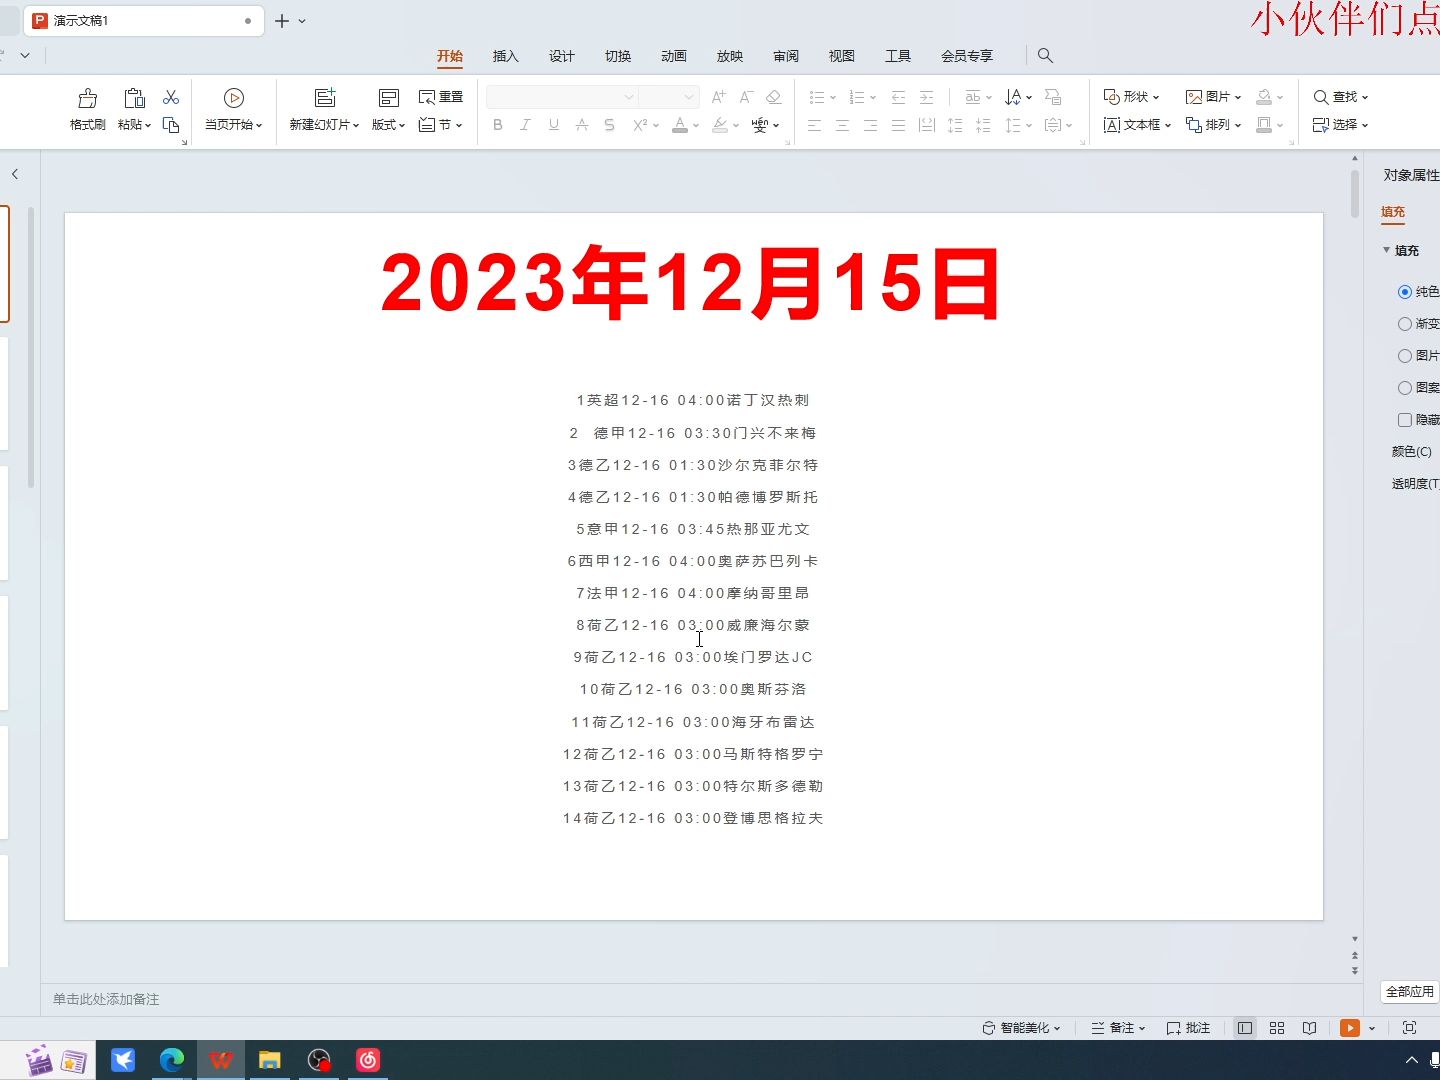Screen dimensions: 1440x1080
Task: Click the Paste clipboard icon
Action: (134, 98)
